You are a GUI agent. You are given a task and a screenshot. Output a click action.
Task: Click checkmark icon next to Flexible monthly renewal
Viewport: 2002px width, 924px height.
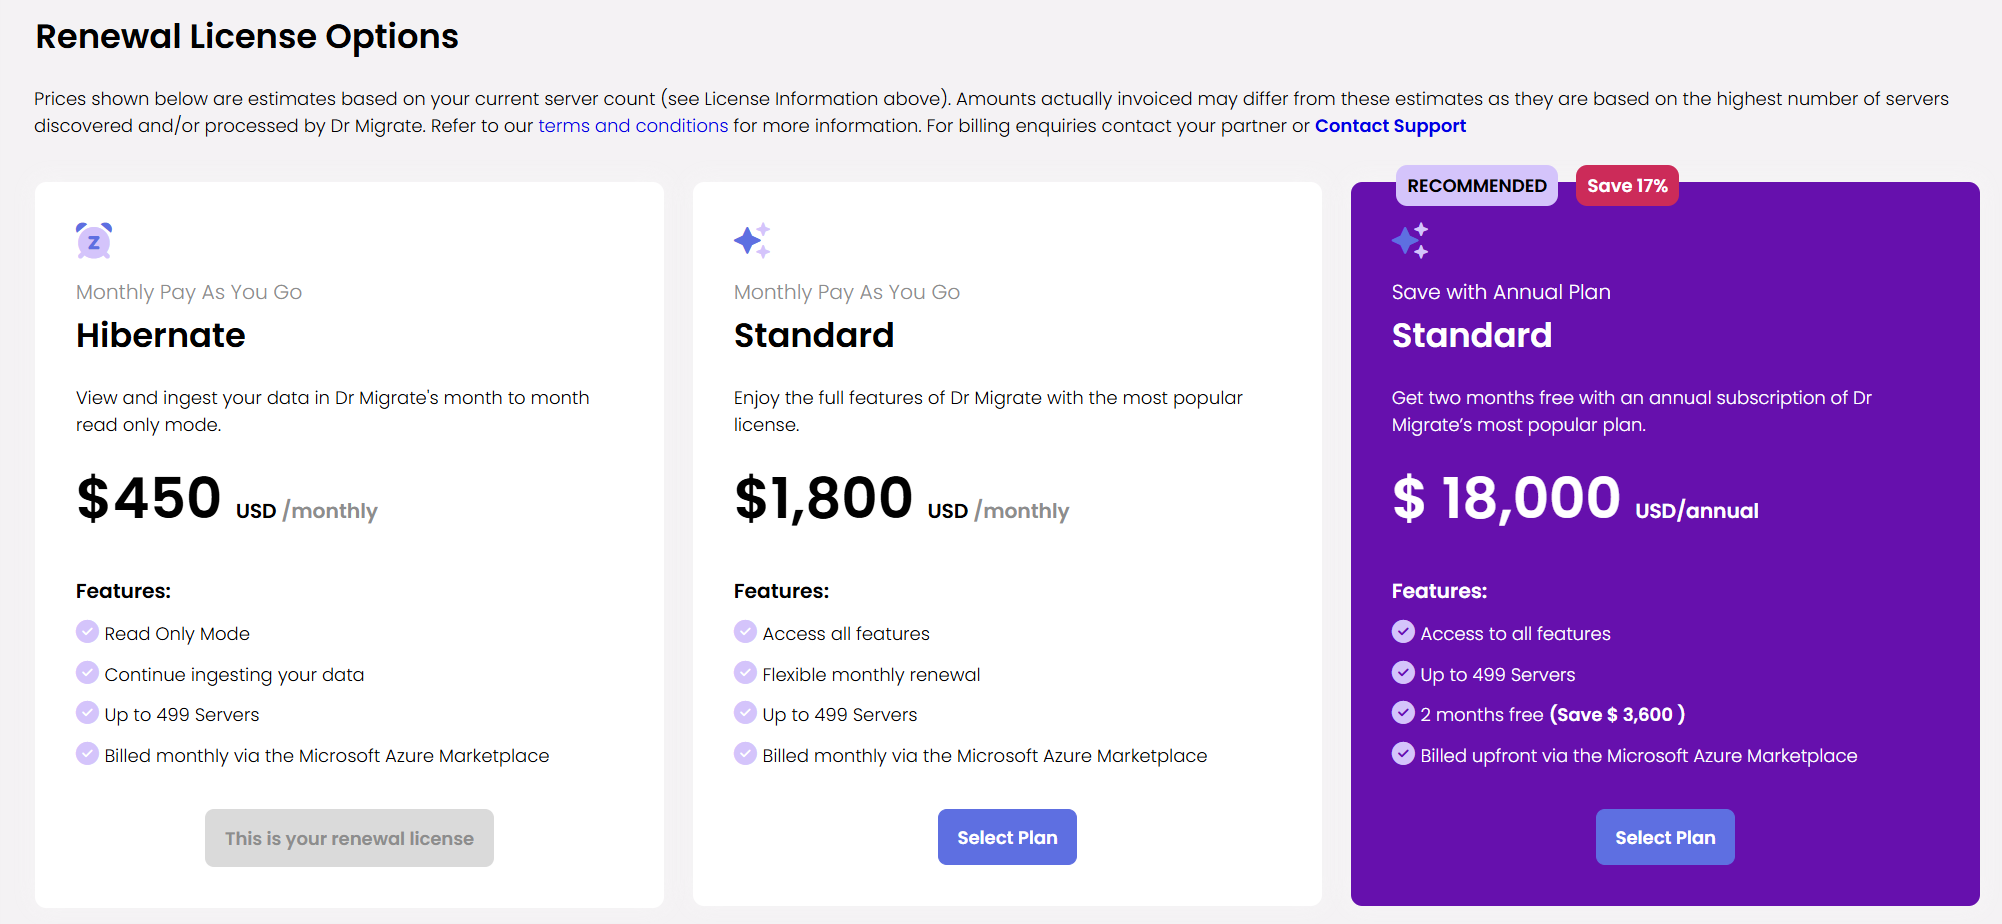click(x=745, y=673)
